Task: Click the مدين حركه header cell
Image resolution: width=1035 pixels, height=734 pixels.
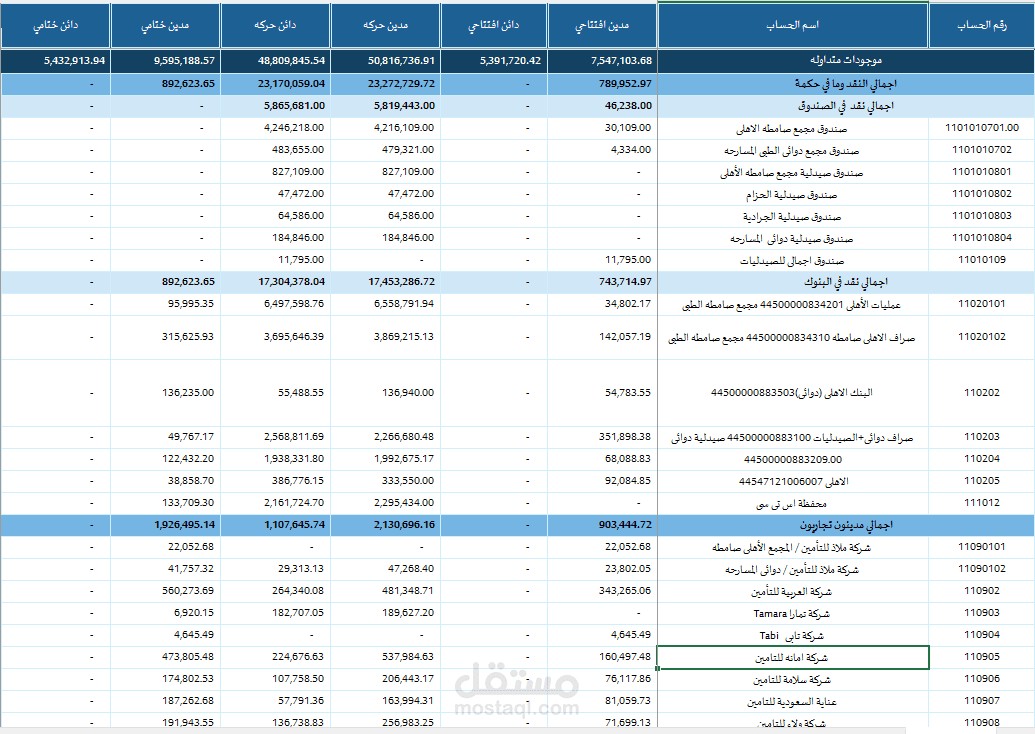Action: click(385, 25)
